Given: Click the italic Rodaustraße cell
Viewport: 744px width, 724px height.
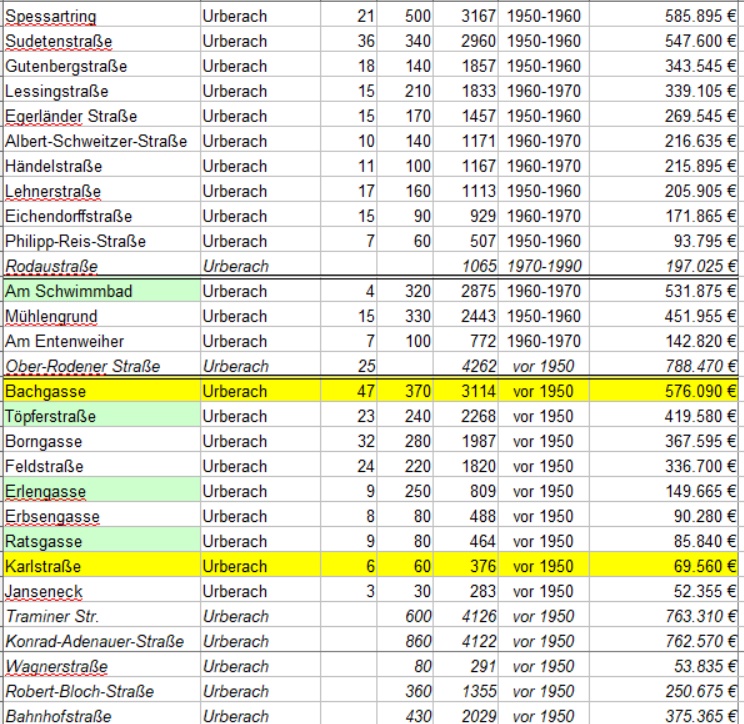Looking at the screenshot, I should [x=100, y=266].
